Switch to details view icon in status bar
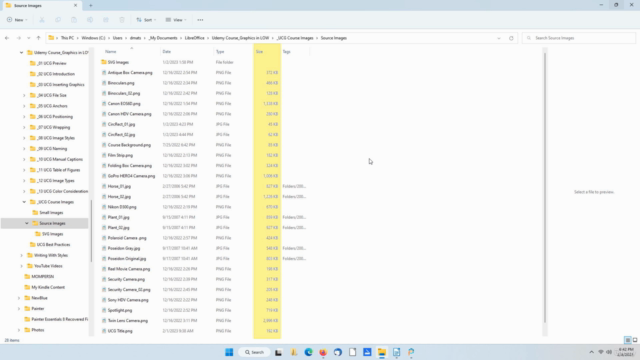Viewport: 640px width, 360px height. [628, 340]
